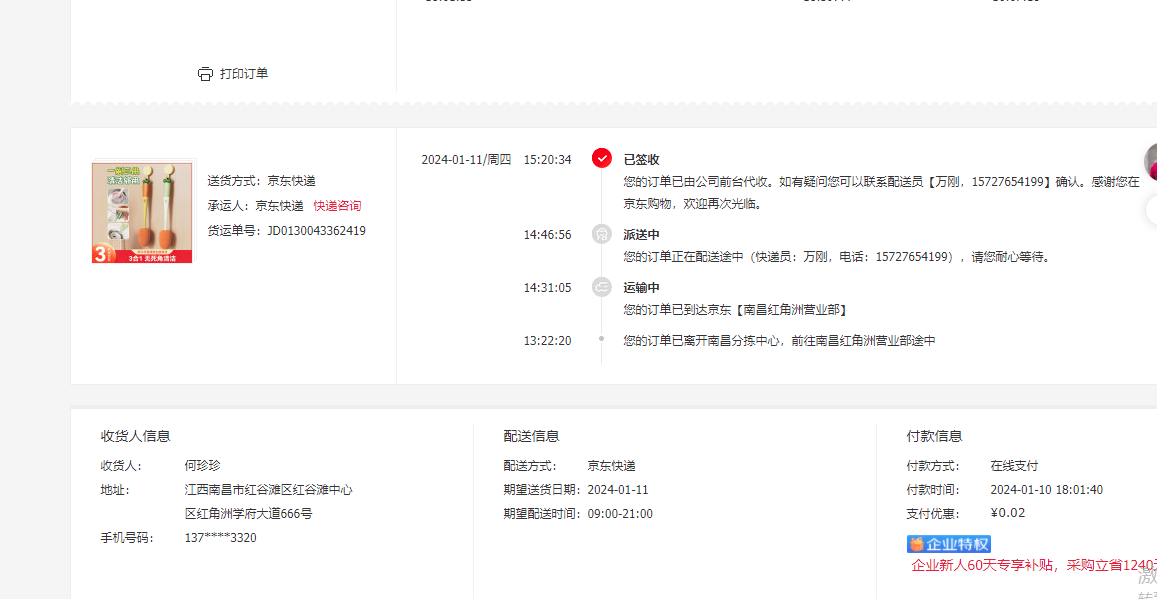Click the 运输中 truck status icon
The width and height of the screenshot is (1157, 599).
[602, 288]
